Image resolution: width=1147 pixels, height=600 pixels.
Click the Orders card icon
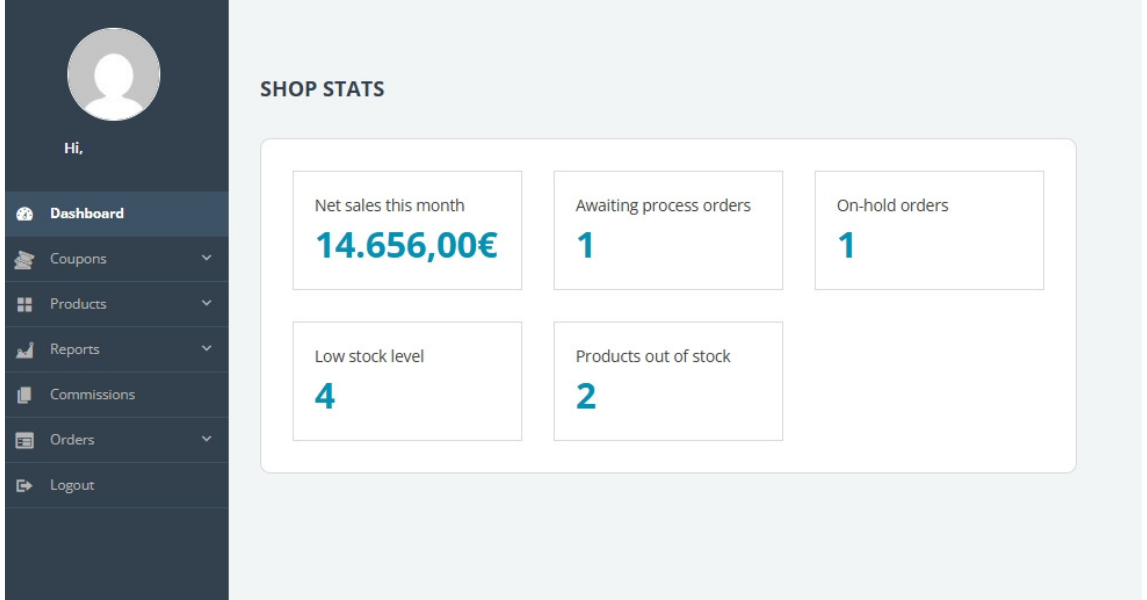pyautogui.click(x=25, y=440)
